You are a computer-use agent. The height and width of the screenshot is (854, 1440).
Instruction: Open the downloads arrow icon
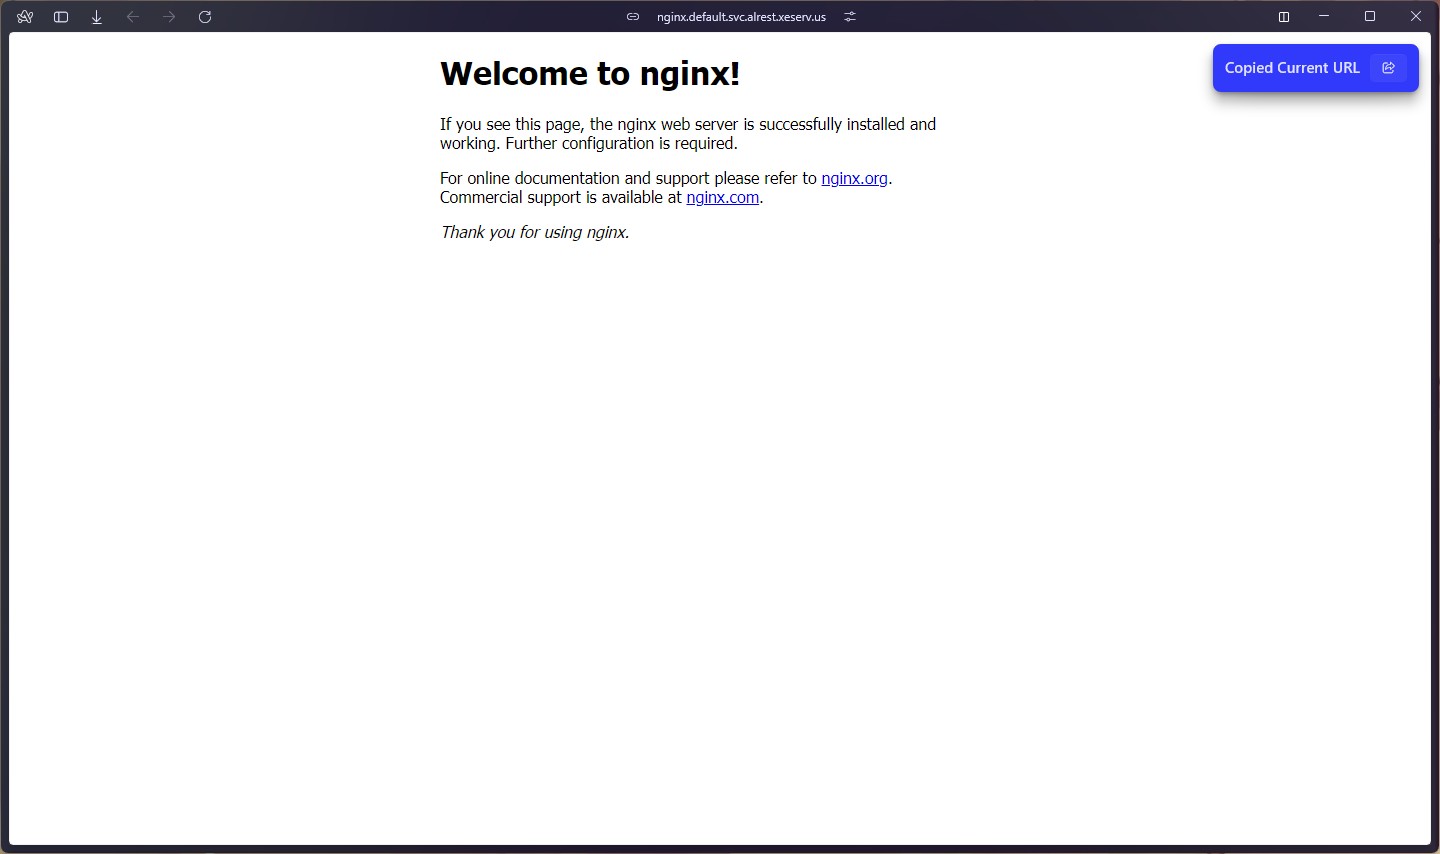point(97,17)
